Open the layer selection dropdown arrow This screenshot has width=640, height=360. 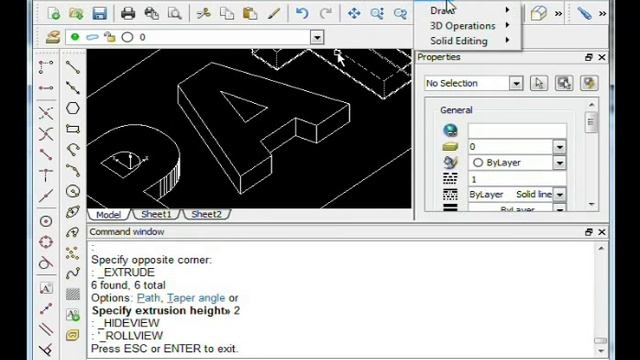[x=317, y=38]
